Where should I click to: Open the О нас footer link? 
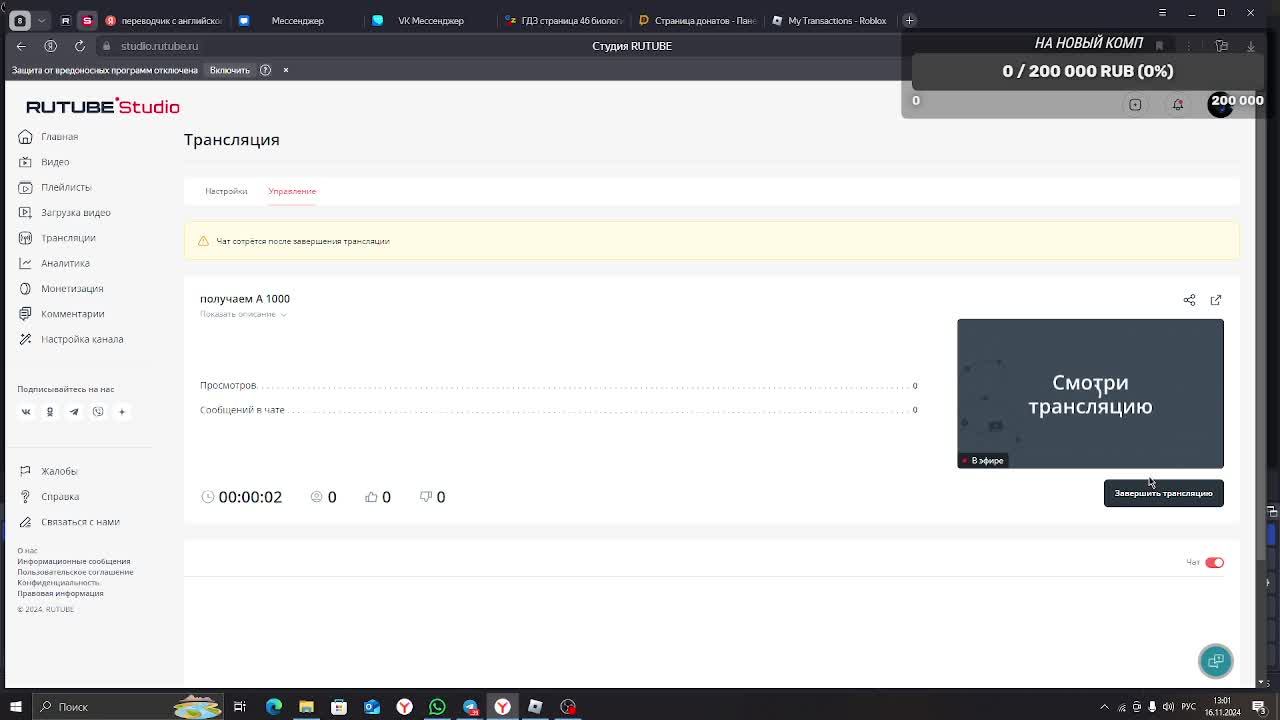click(27, 551)
